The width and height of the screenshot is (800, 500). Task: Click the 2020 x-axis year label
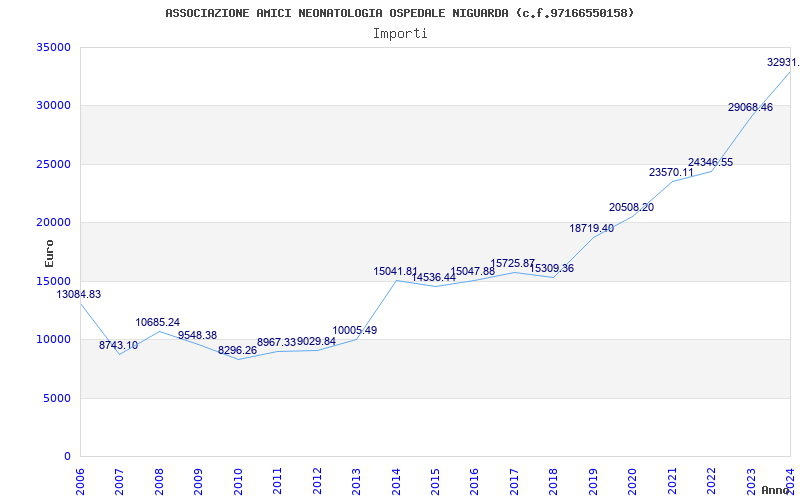point(633,480)
